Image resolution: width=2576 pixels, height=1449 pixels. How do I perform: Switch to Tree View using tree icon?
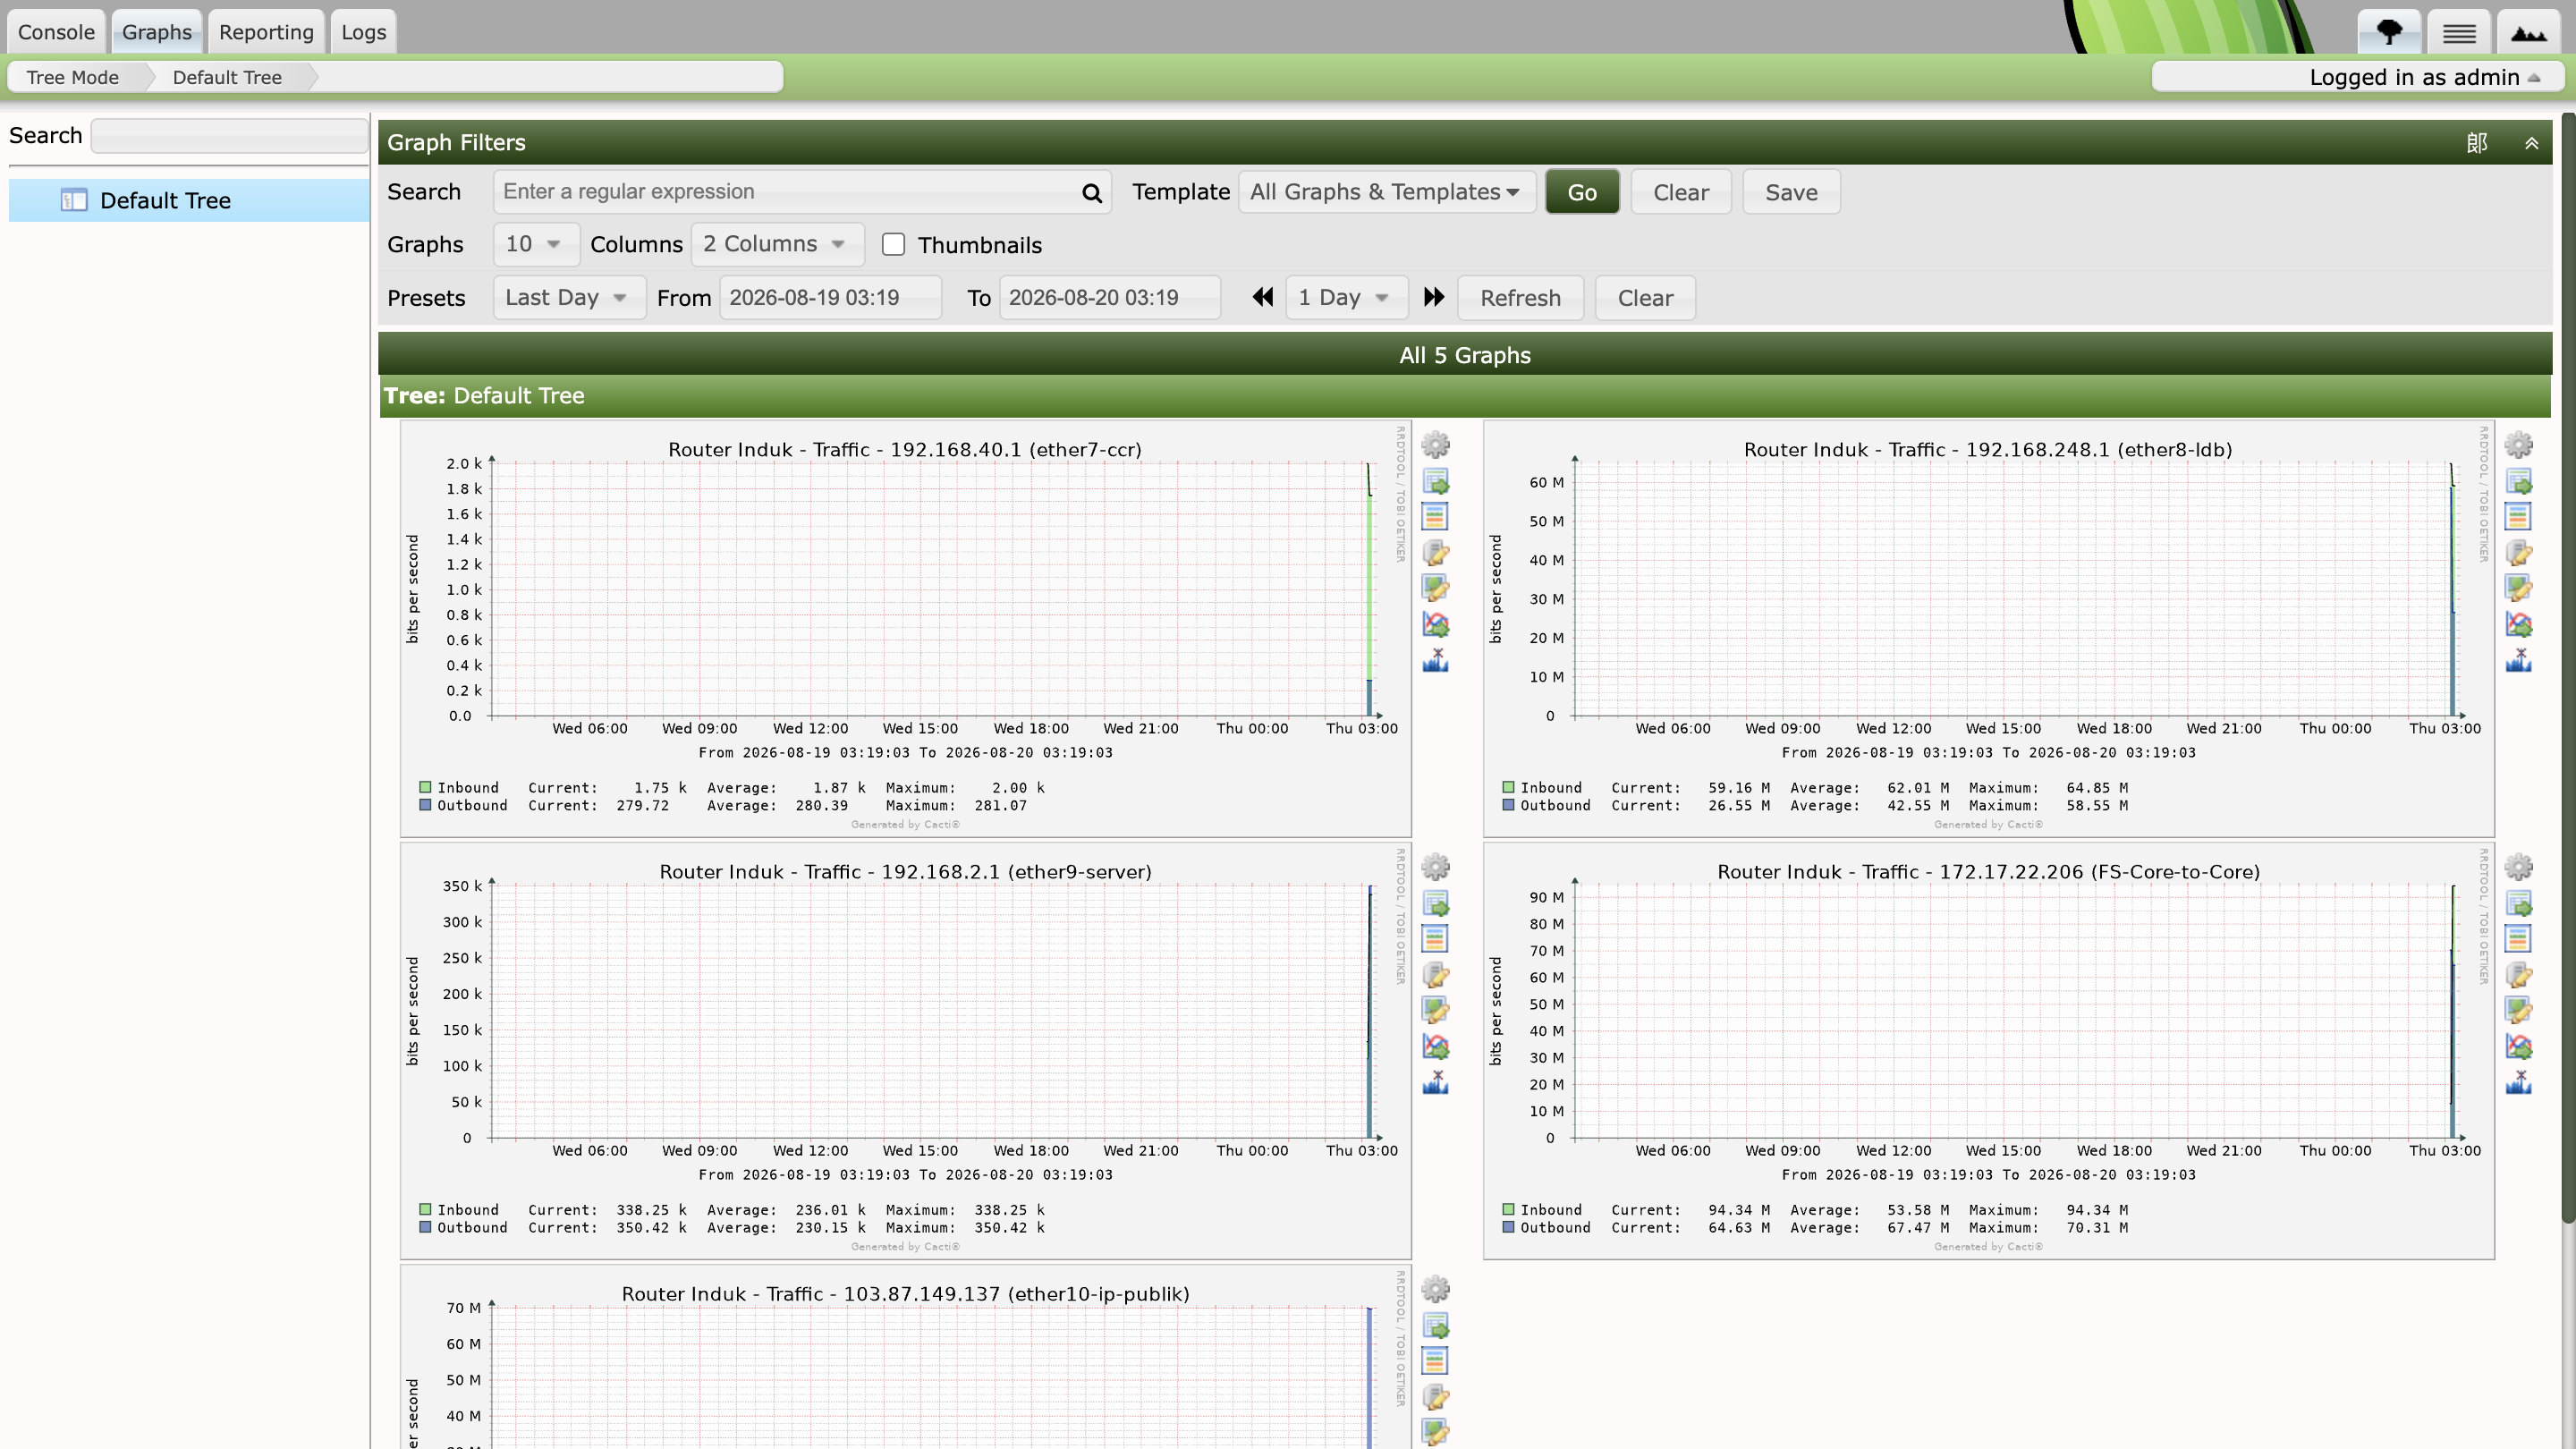coord(2389,32)
